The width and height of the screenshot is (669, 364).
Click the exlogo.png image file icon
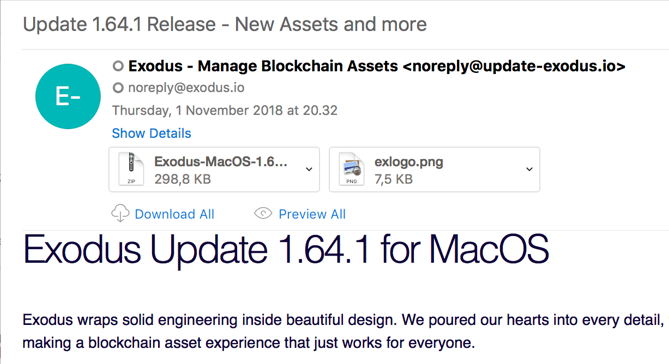pyautogui.click(x=352, y=169)
